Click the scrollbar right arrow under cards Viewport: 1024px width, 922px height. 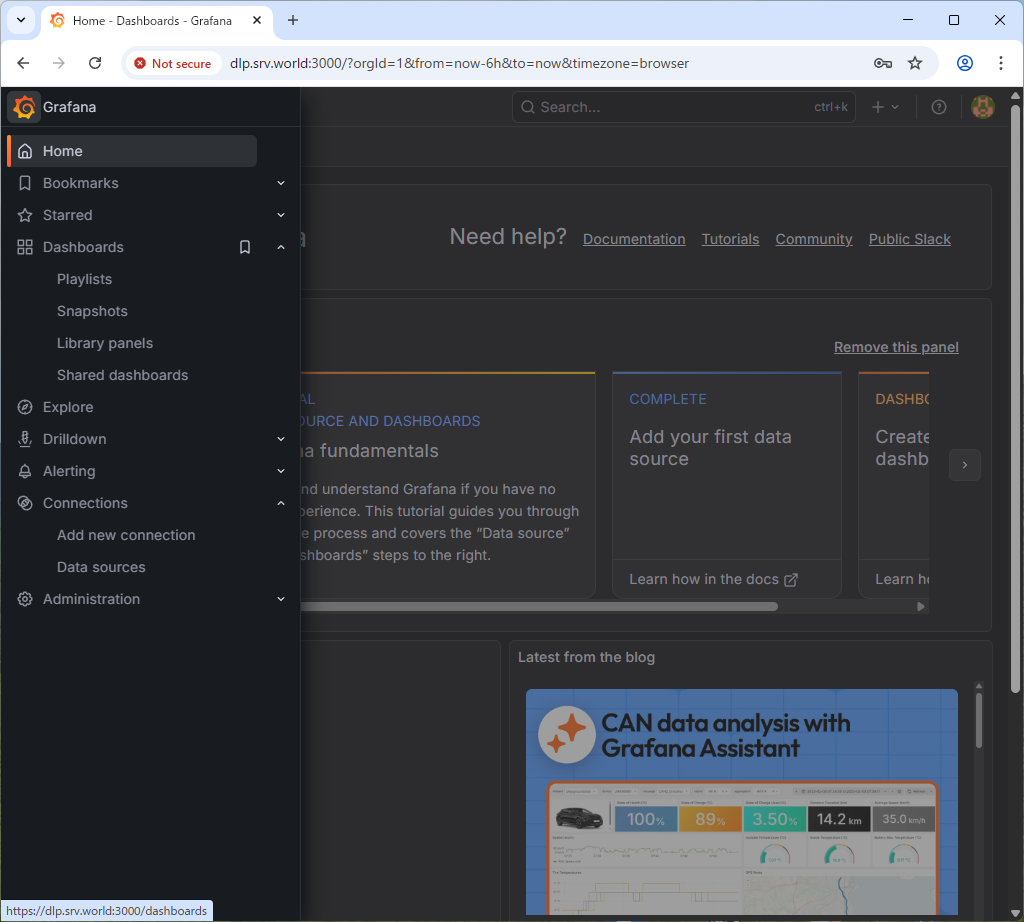[920, 607]
